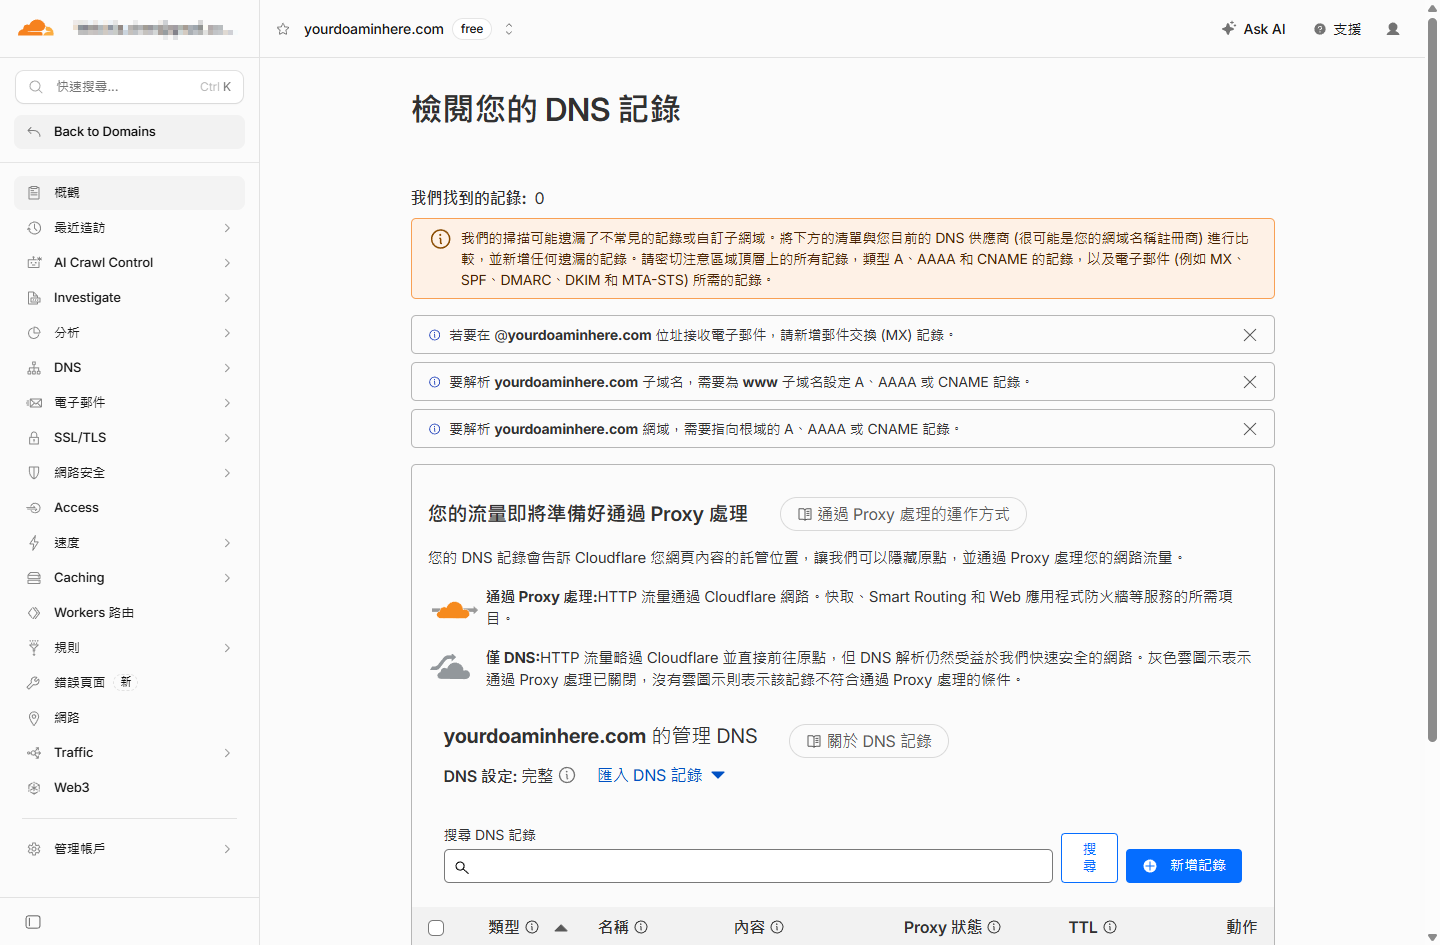Click the page vertical scrollbar

click(1432, 380)
